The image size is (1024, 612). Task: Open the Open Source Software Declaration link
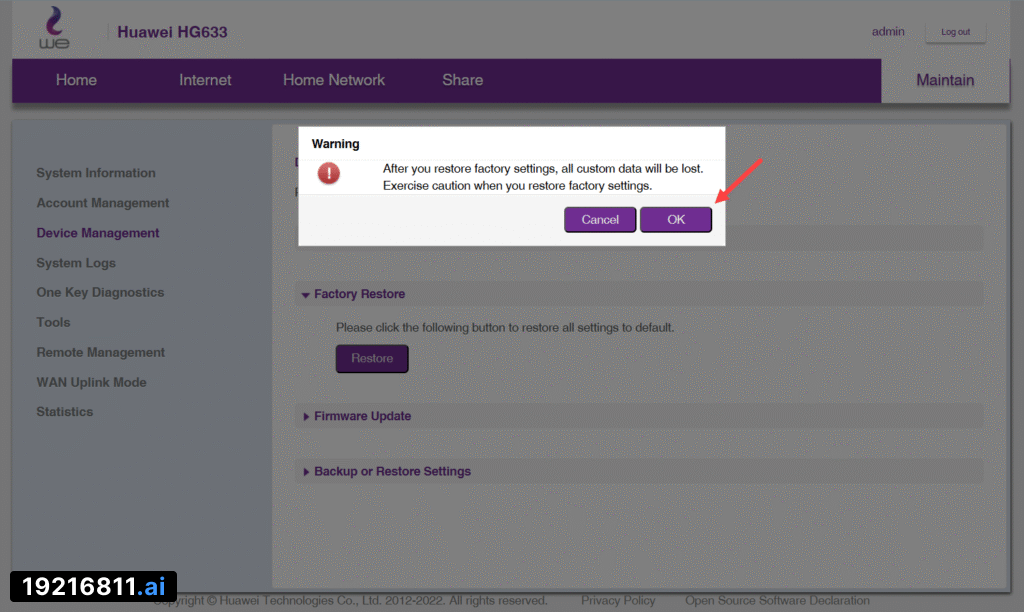coord(777,601)
